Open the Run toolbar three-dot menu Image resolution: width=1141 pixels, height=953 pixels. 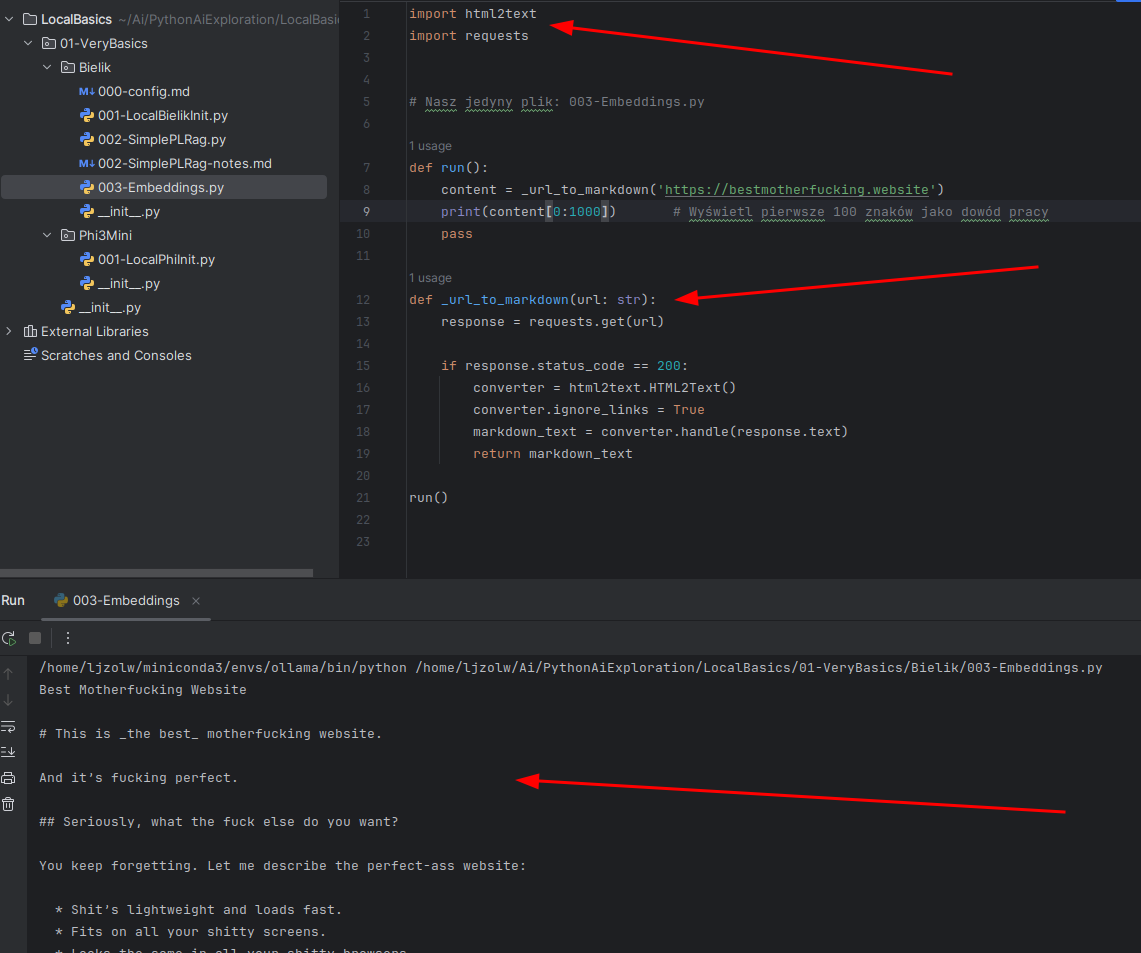click(x=68, y=638)
